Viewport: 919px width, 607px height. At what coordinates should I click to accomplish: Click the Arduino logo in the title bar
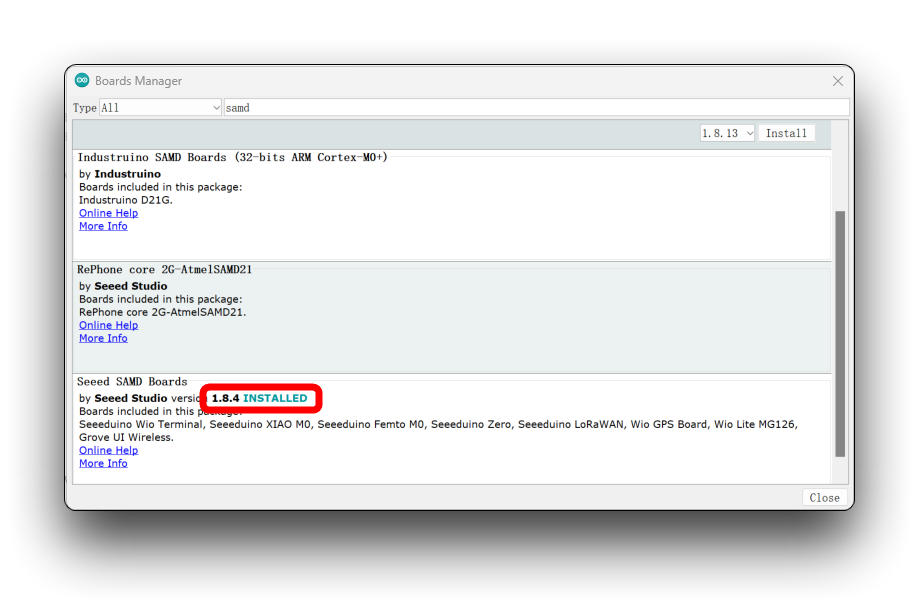(82, 80)
